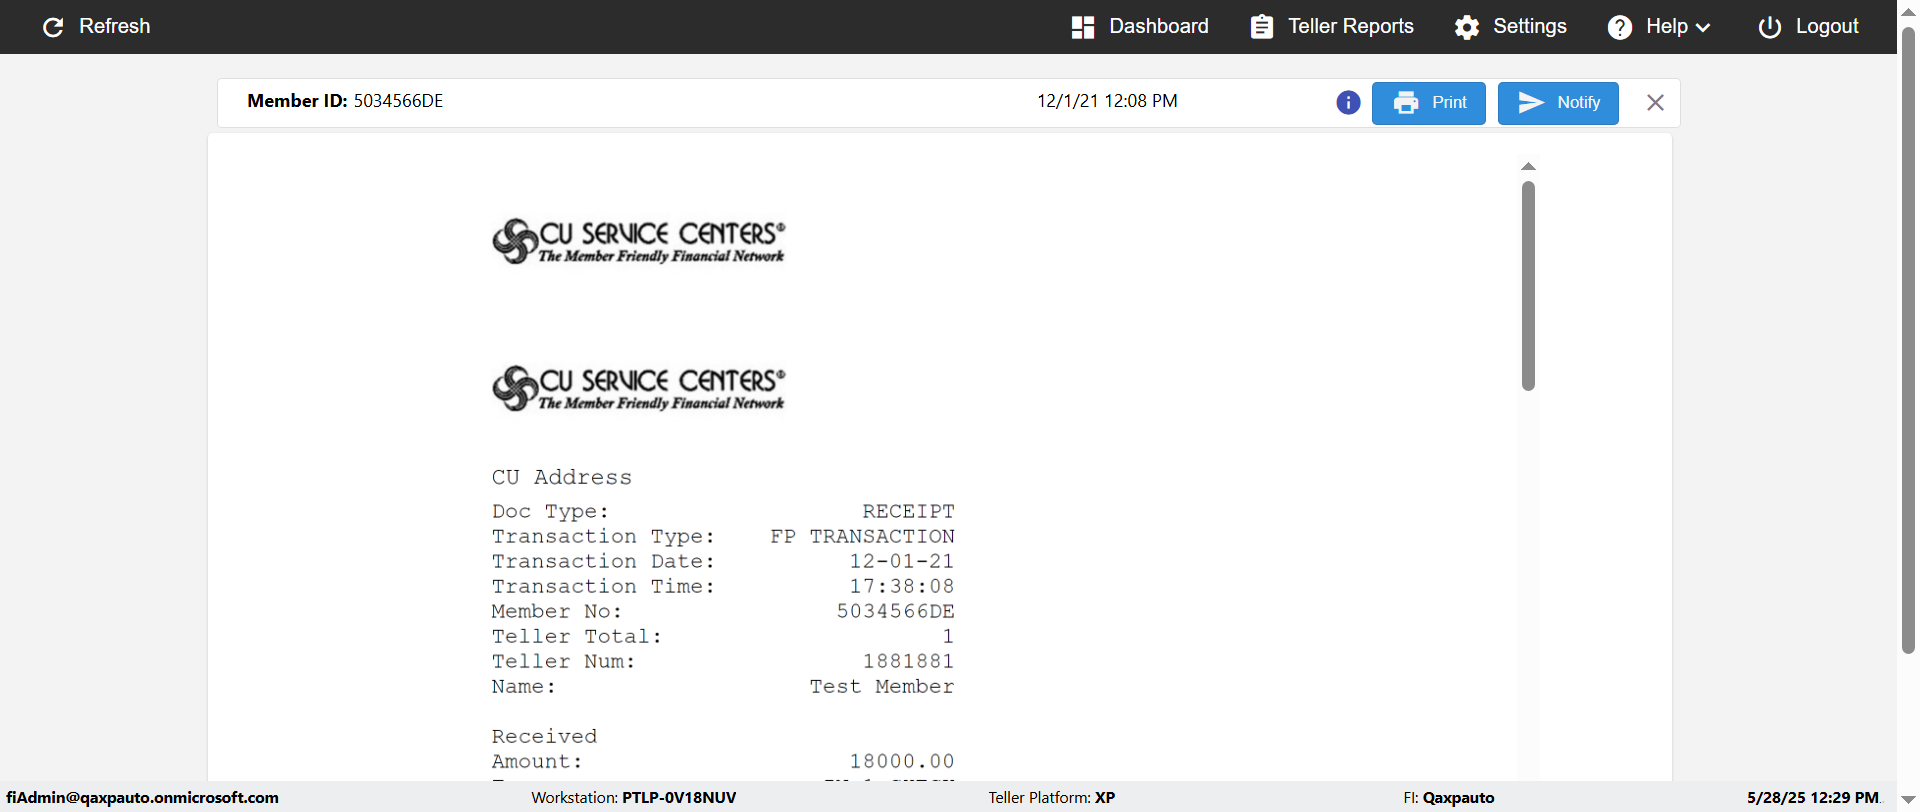The width and height of the screenshot is (1920, 812).
Task: Click the page scroll down arrow
Action: pos(1908,800)
